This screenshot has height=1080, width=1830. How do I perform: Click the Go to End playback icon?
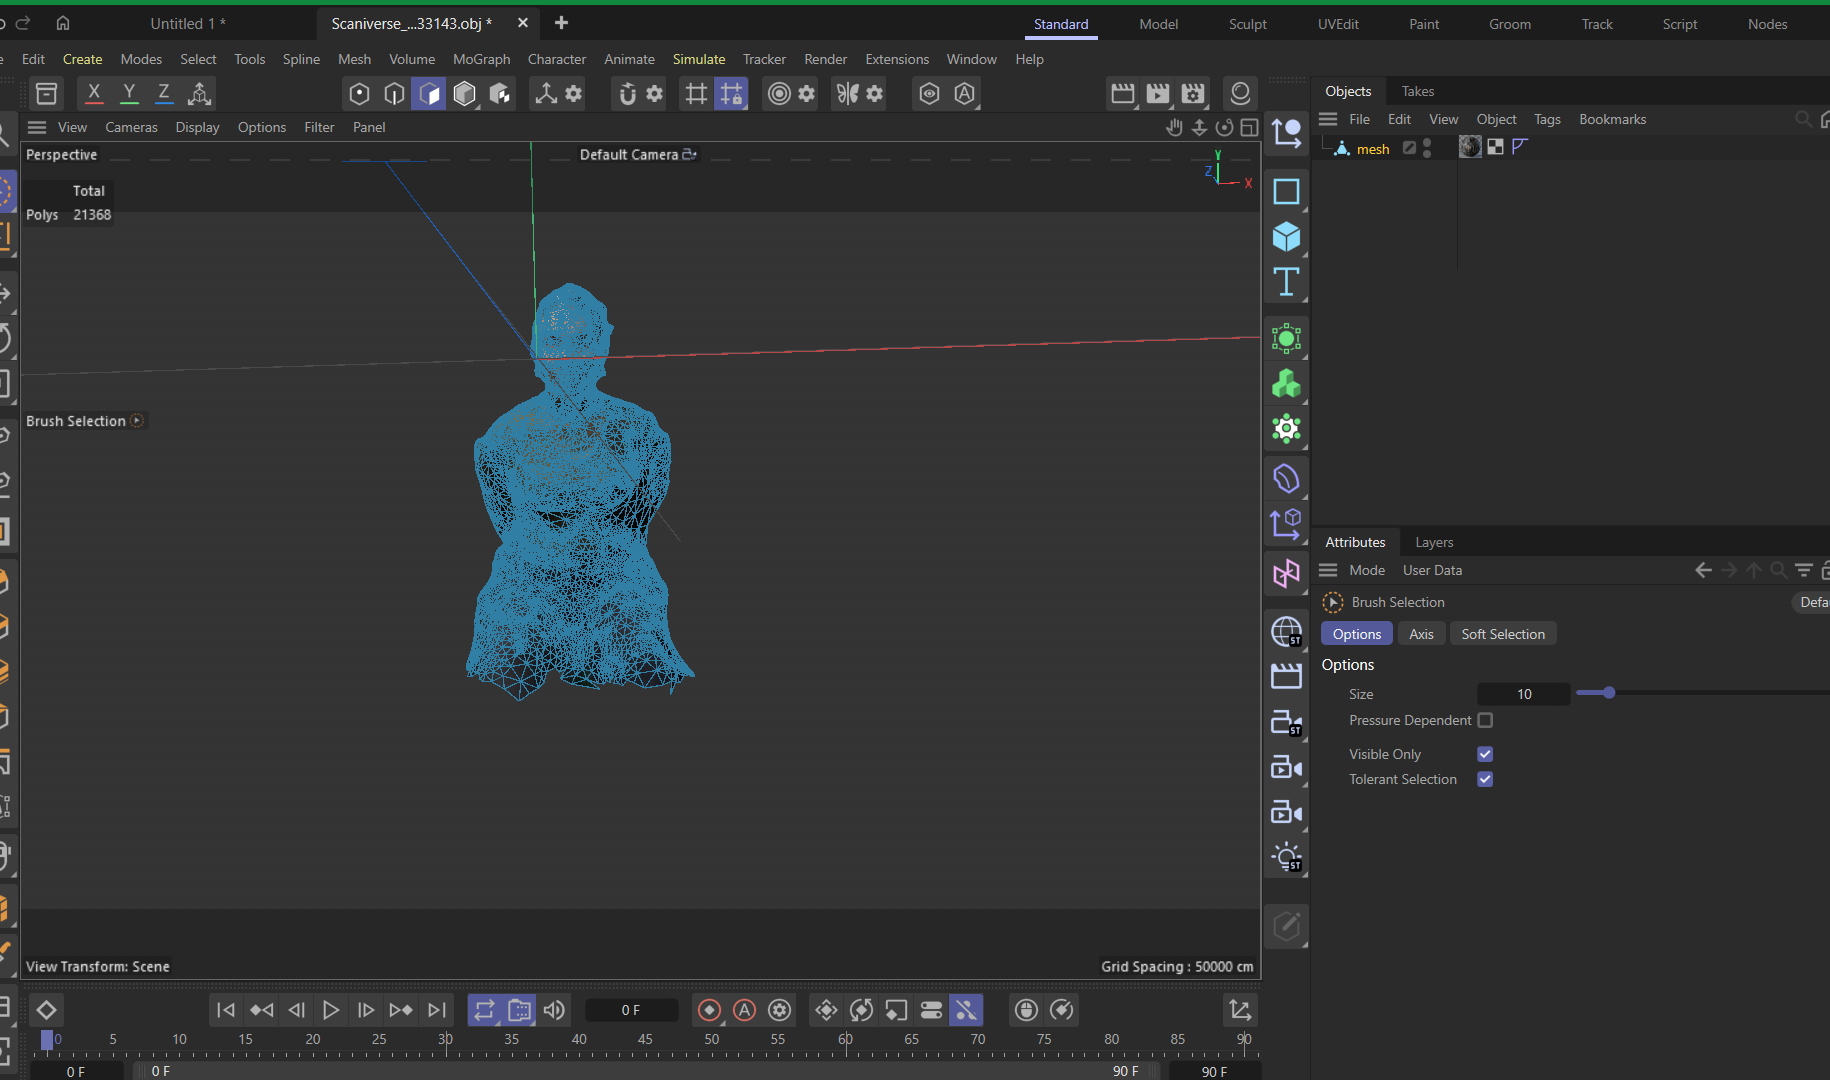point(437,1010)
